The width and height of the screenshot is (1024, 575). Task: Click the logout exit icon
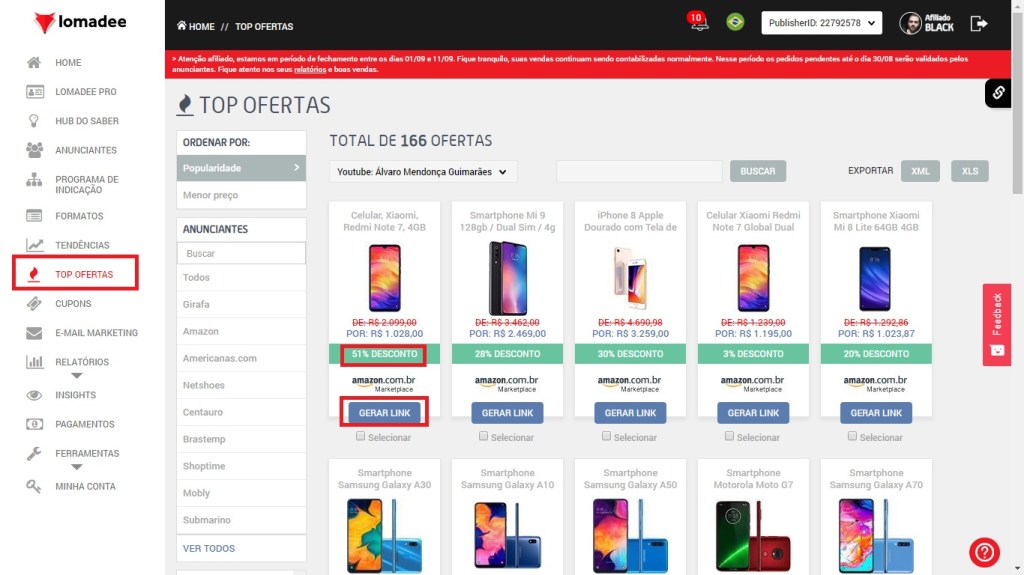(978, 24)
